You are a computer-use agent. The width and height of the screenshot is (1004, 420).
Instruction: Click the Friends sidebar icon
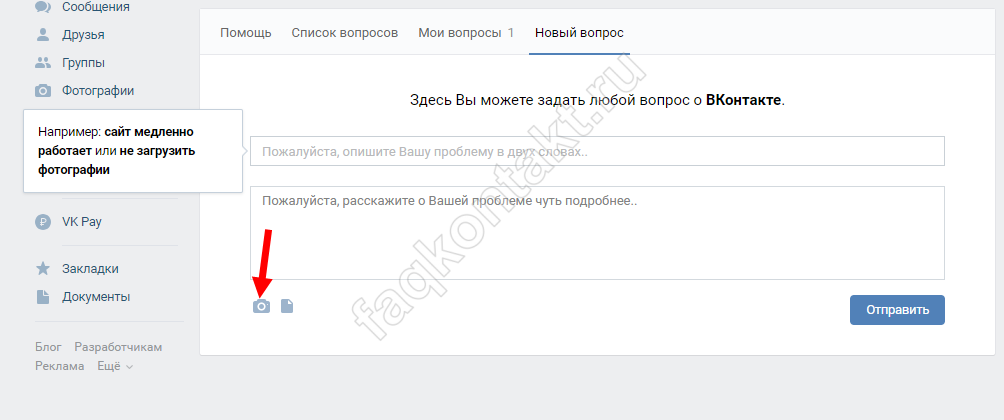43,35
